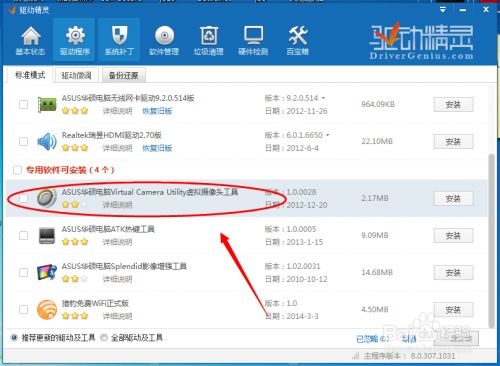Open 详细说明 for Realtek HDMI driver
Screen dimensions: 500x366
117,148
